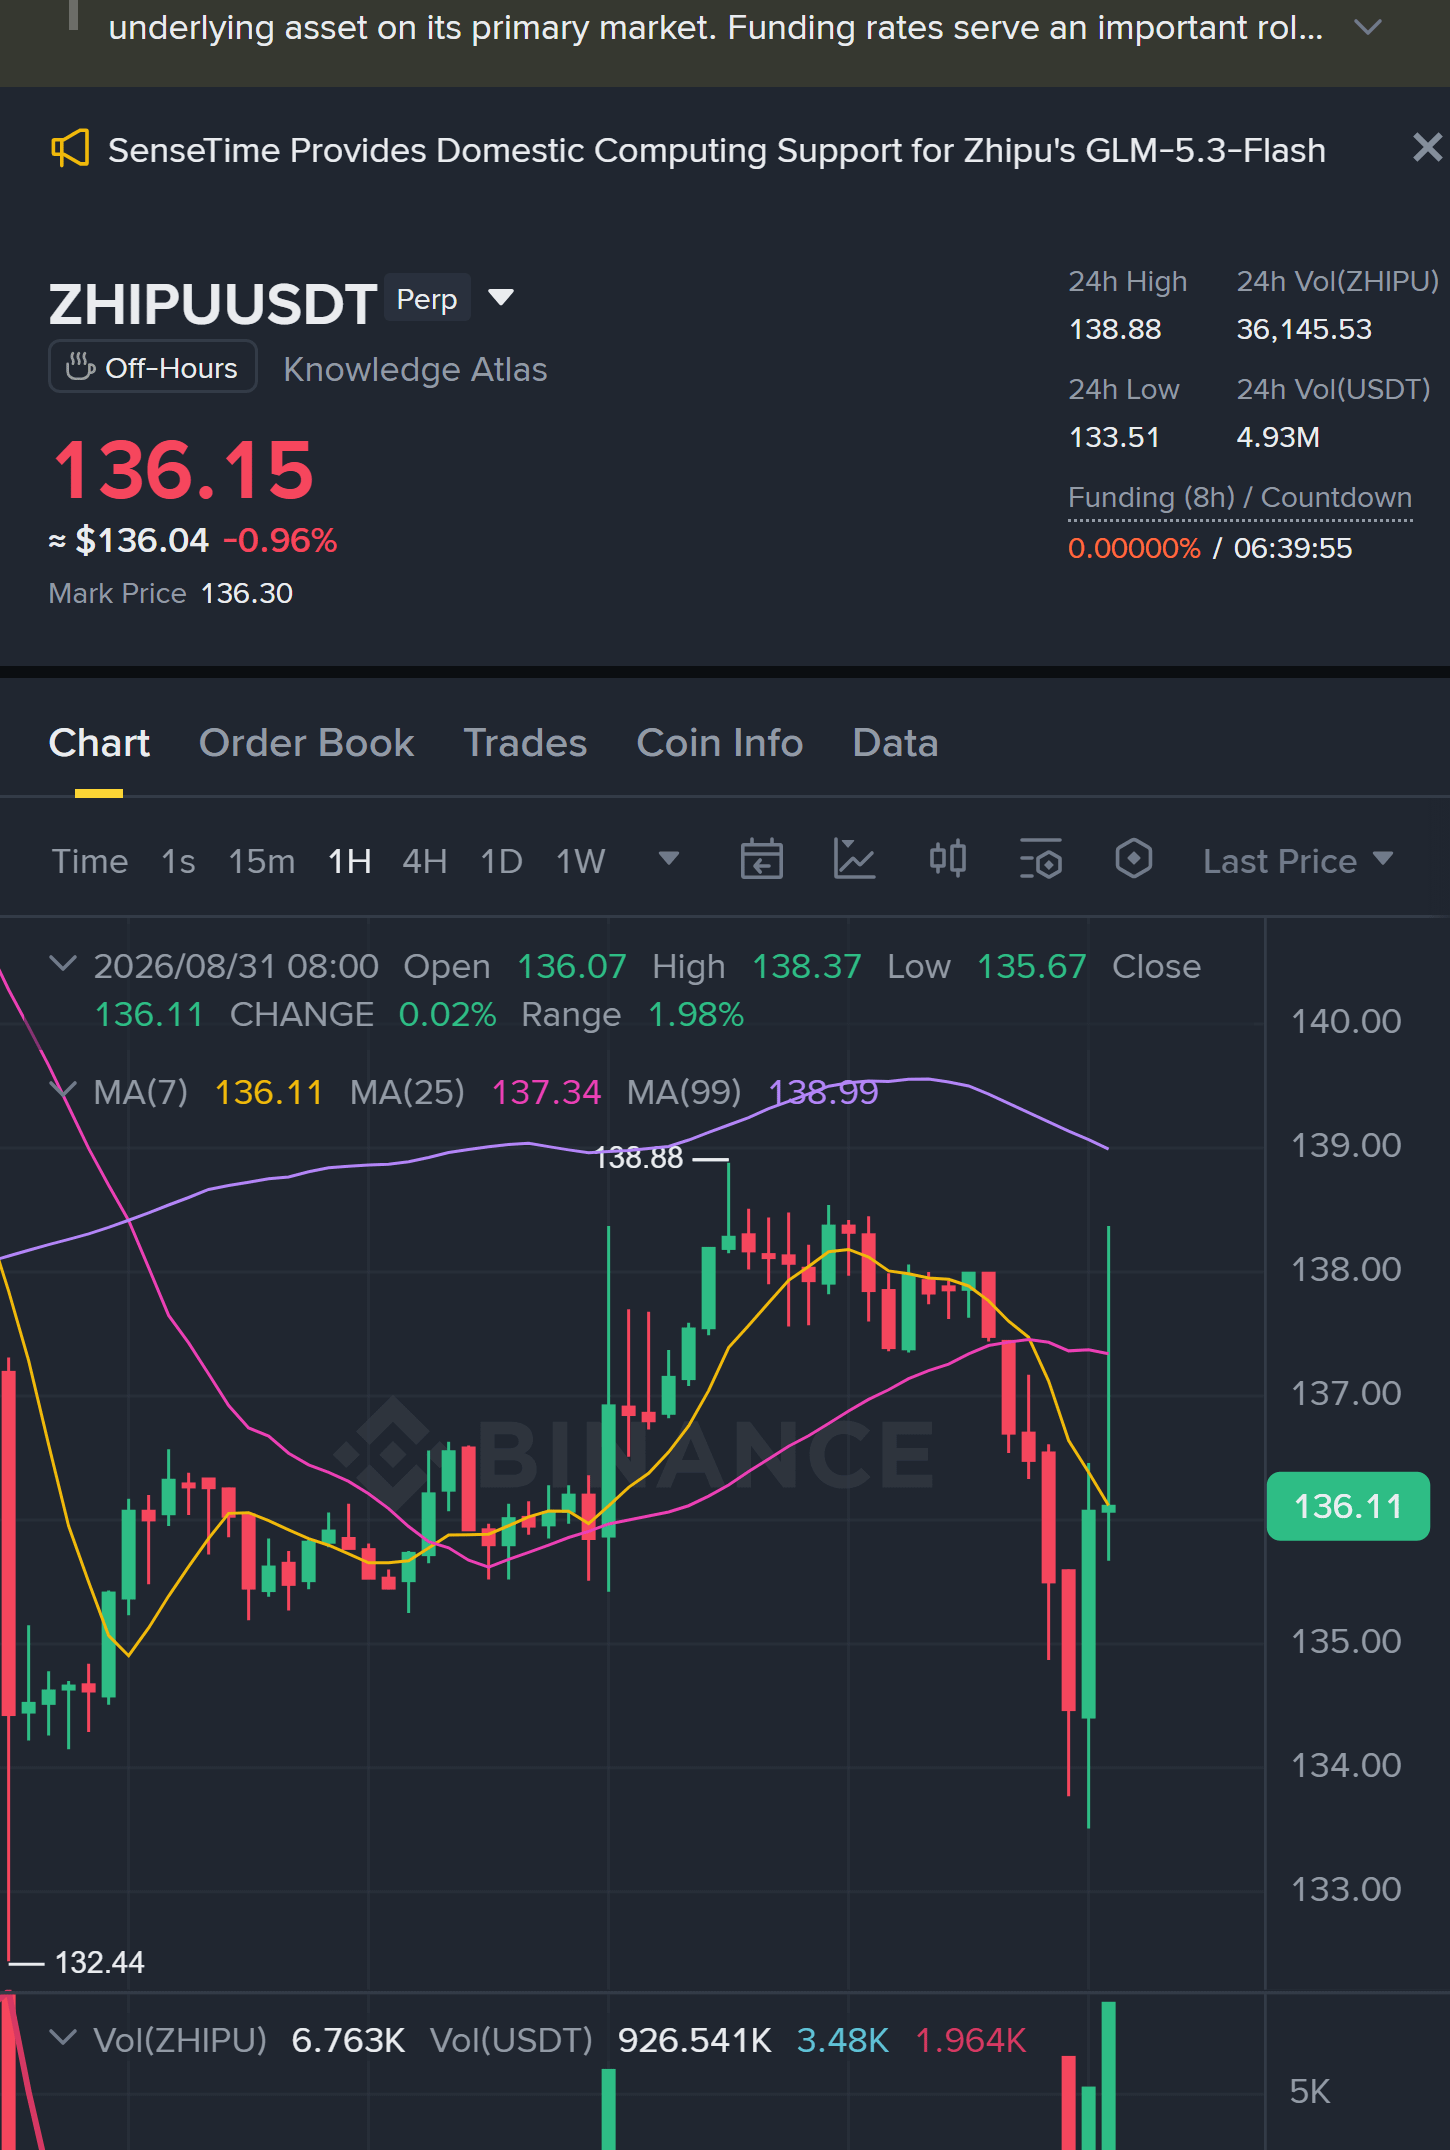Click the MA(25) 137.34 indicator value
Image resolution: width=1450 pixels, height=2150 pixels.
point(546,1092)
